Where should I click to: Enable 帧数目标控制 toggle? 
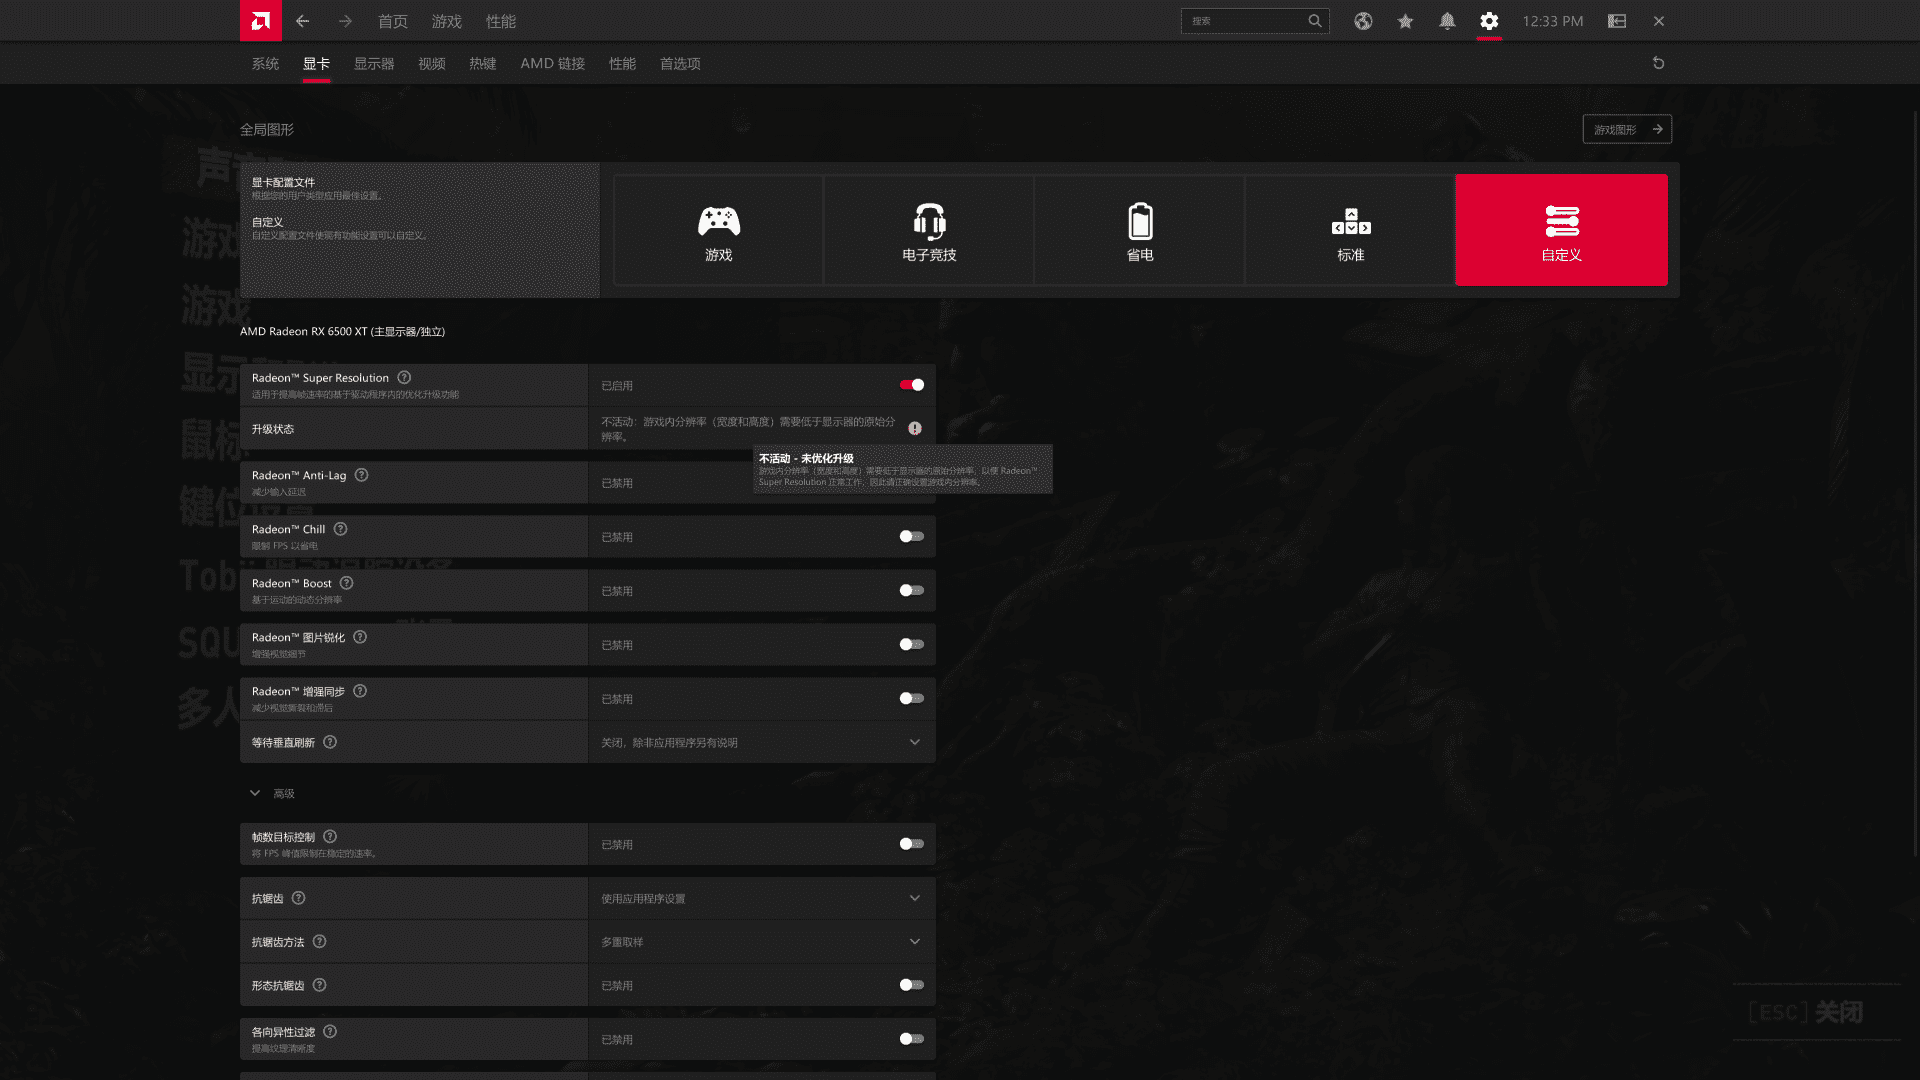click(911, 844)
